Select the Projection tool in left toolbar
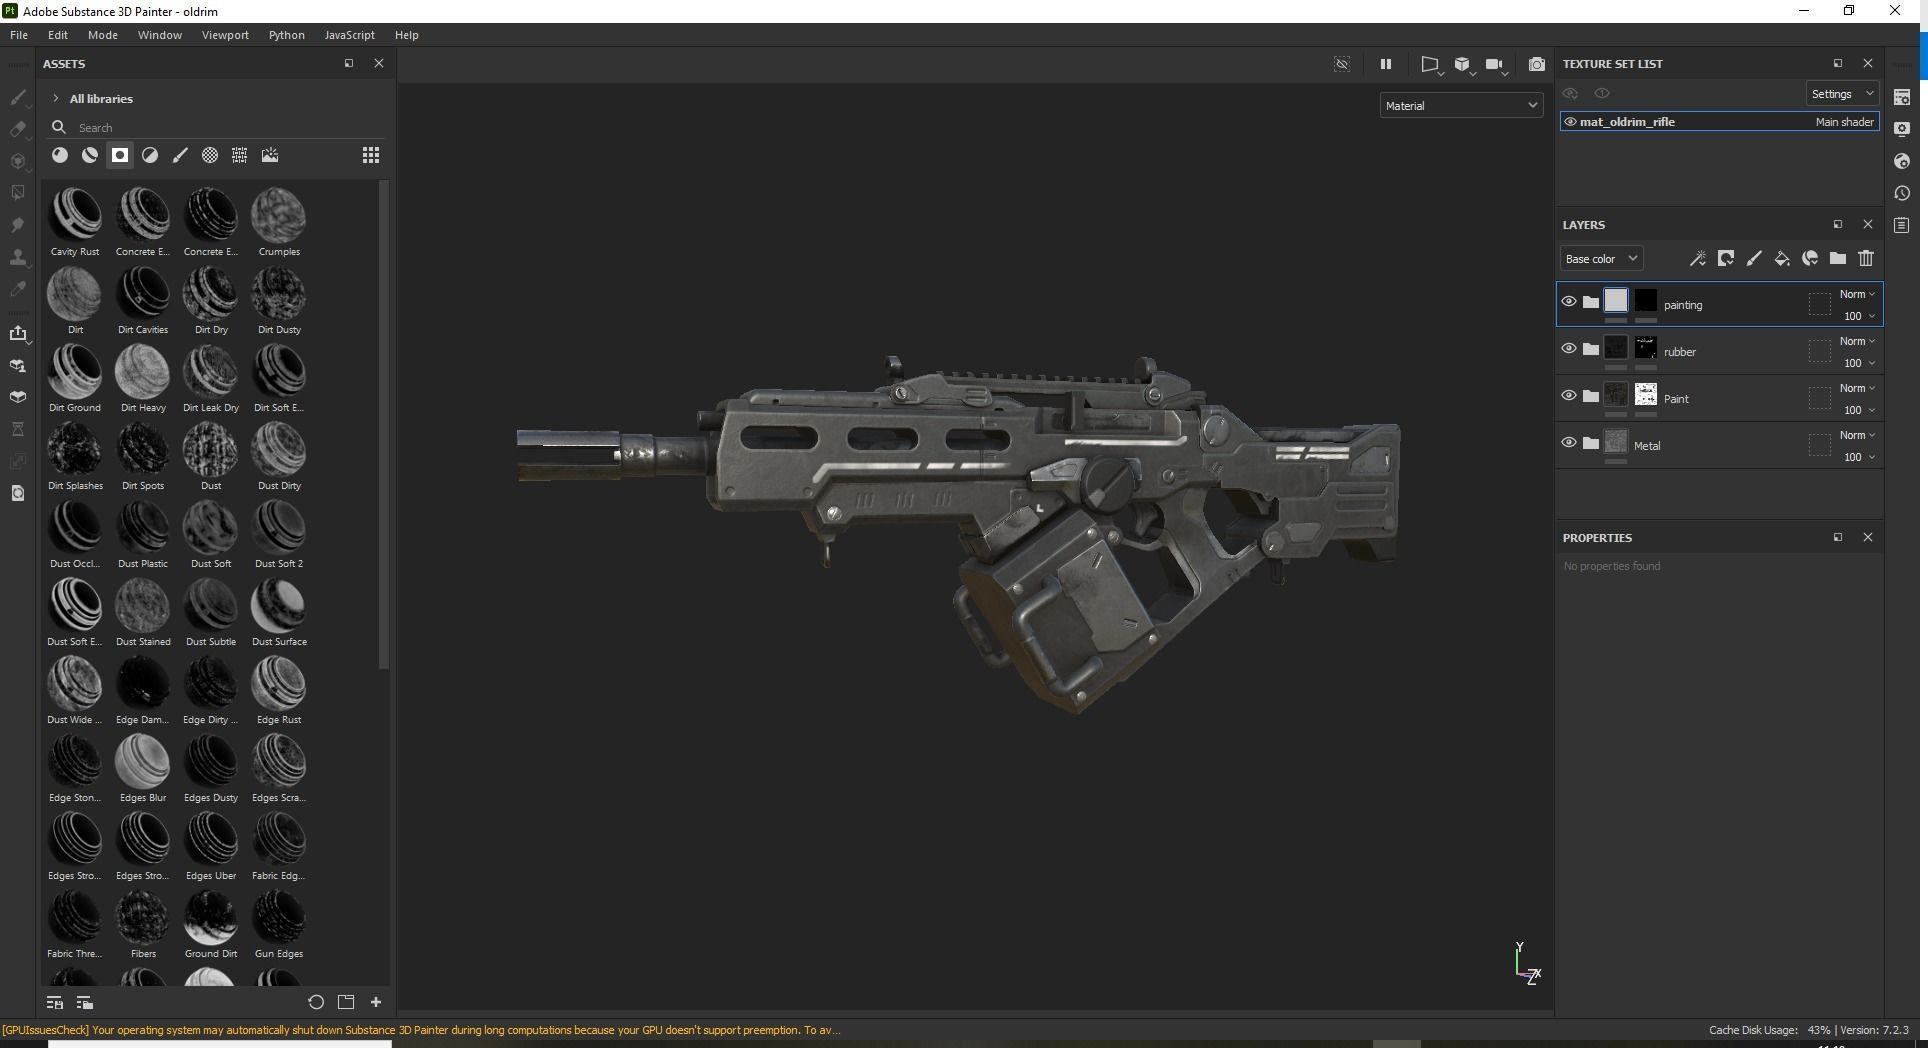 coord(17,161)
